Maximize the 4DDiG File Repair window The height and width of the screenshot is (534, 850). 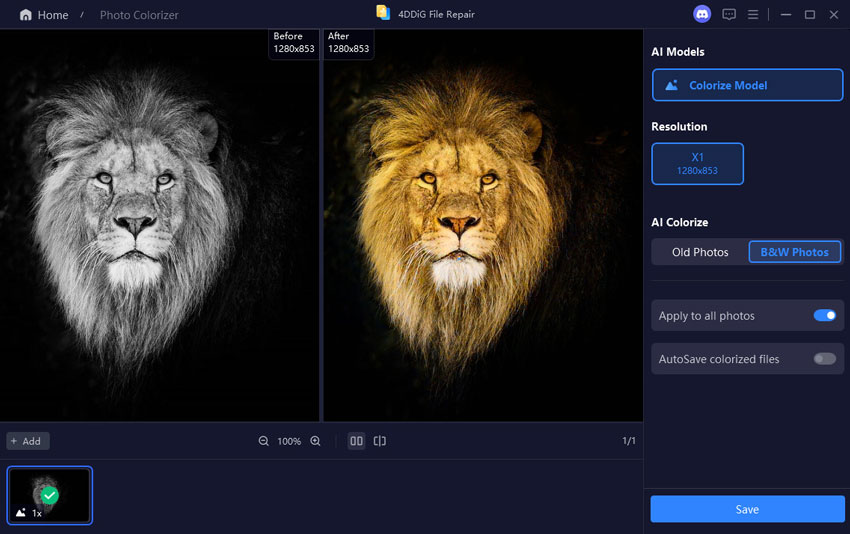pos(809,15)
